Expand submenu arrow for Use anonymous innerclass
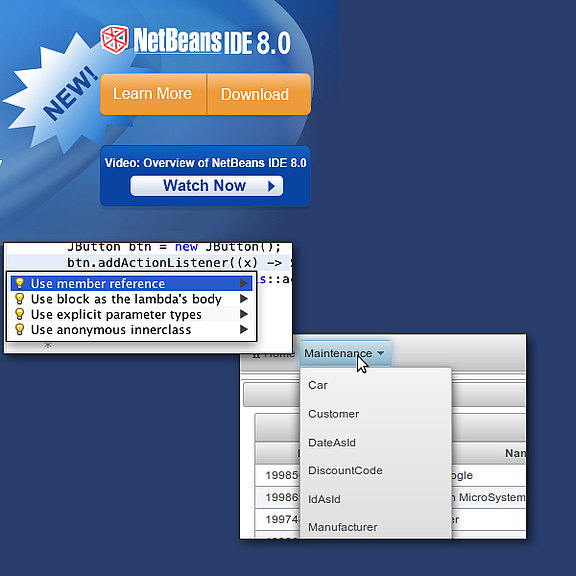The image size is (576, 576). point(244,330)
